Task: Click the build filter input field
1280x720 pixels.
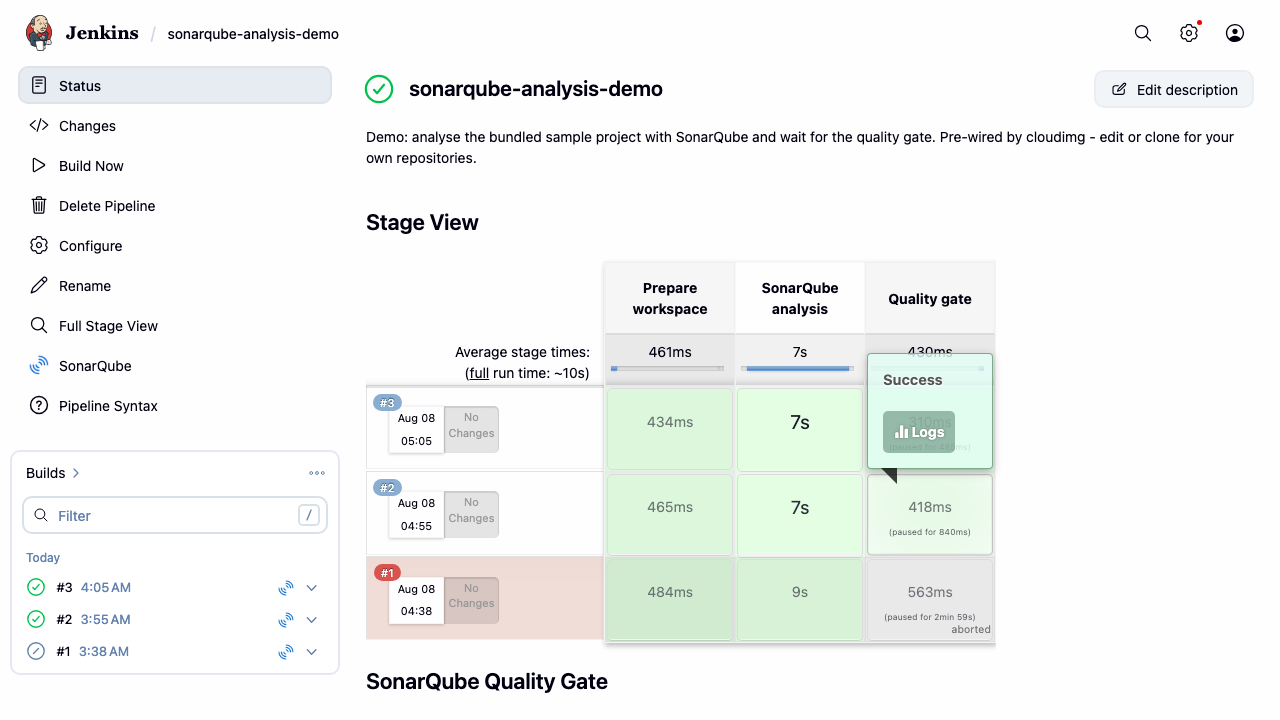Action: (175, 515)
